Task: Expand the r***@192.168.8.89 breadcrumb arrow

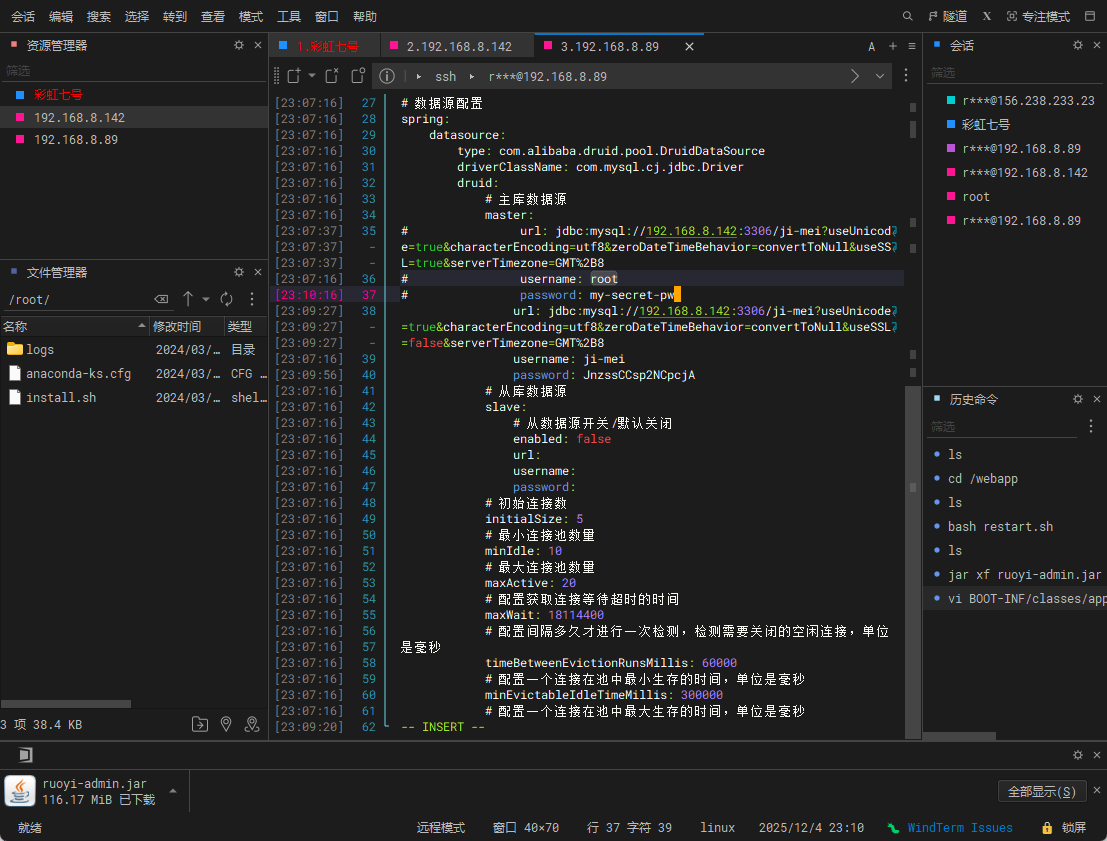Action: 472,76
